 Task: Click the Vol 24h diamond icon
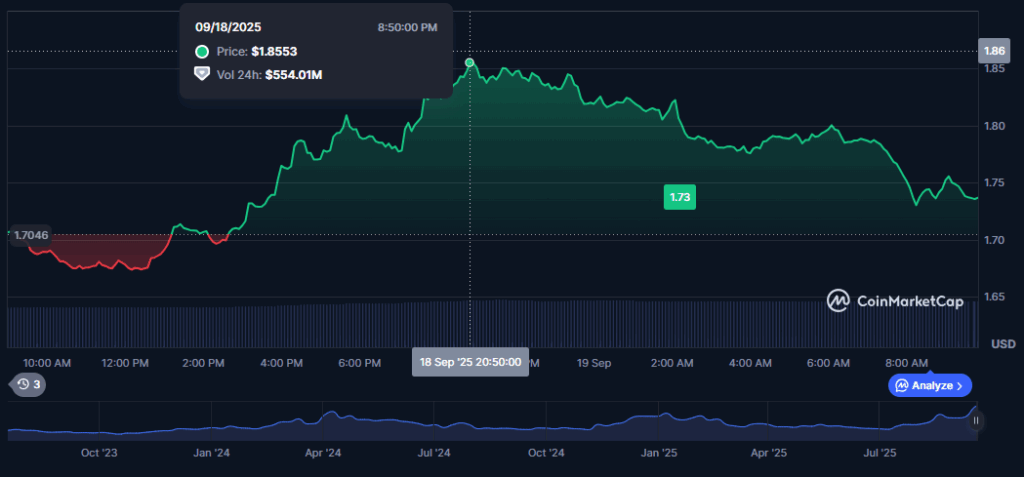202,74
